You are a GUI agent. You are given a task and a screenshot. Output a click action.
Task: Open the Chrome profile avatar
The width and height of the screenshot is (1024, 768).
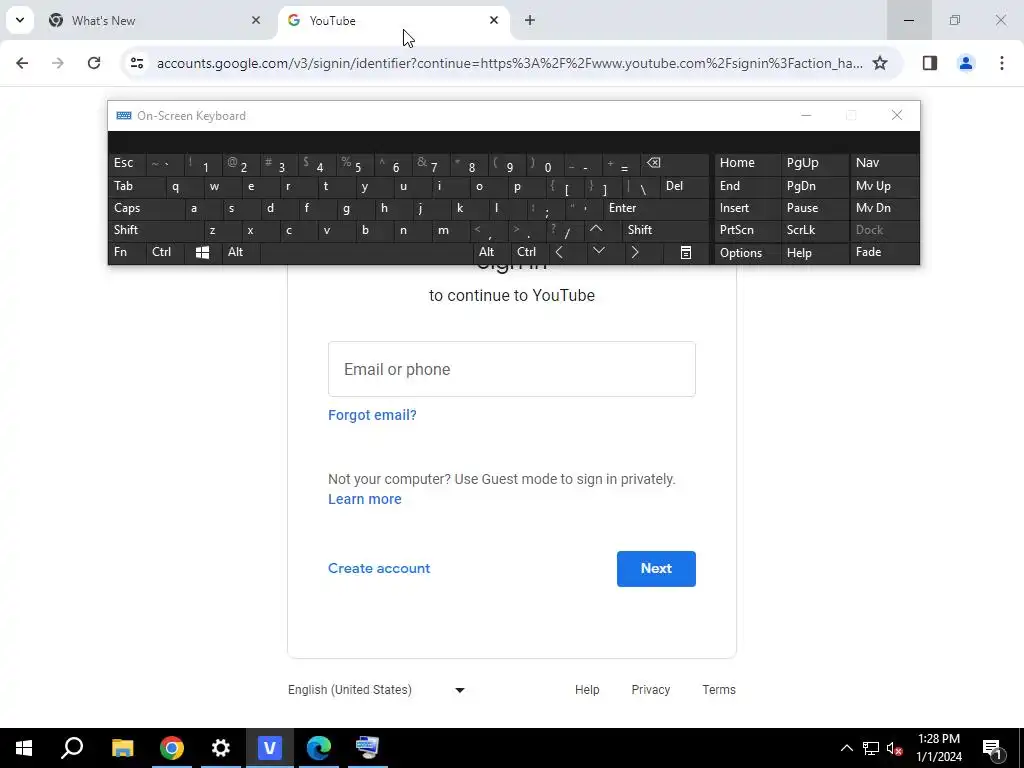965,63
